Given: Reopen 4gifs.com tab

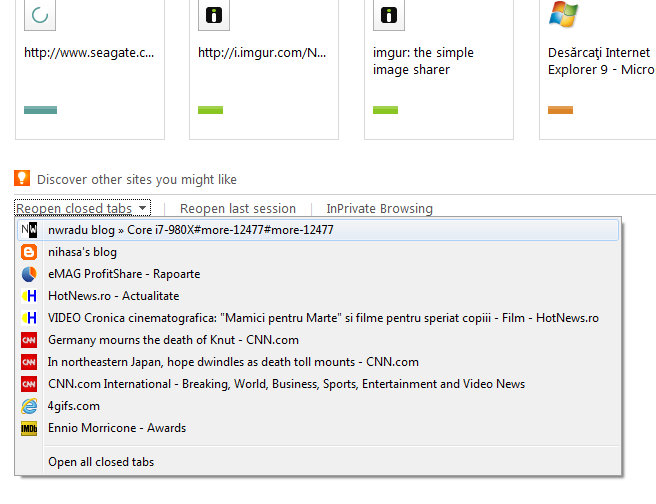Looking at the screenshot, I should point(318,406).
